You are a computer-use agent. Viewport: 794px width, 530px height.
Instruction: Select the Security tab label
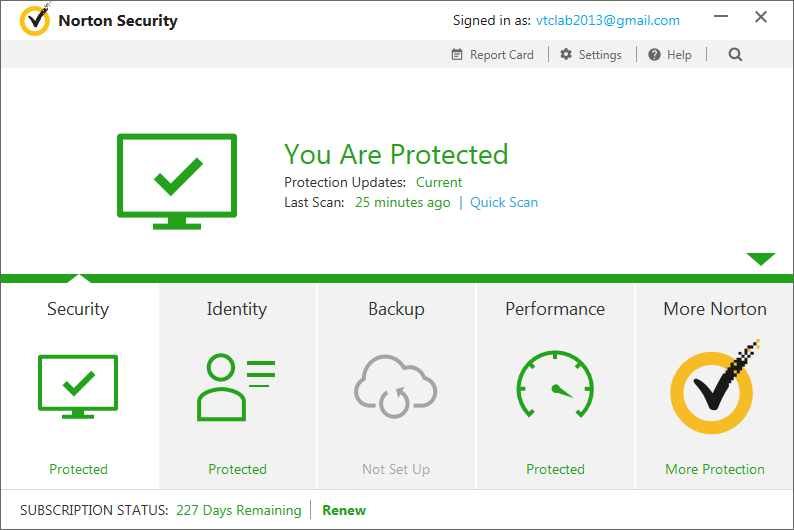click(78, 309)
